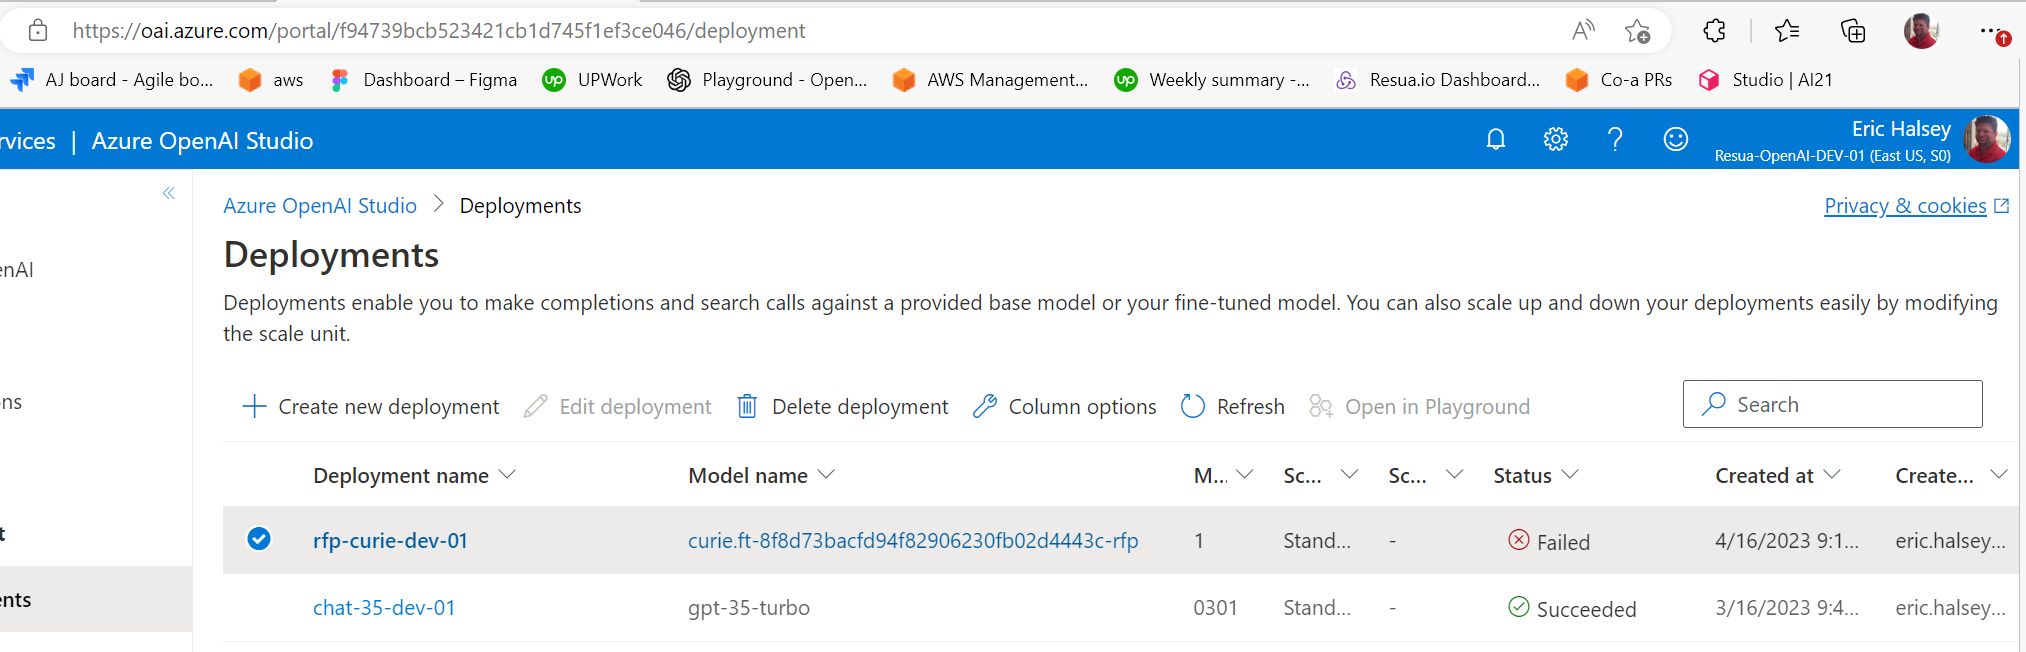The height and width of the screenshot is (652, 2026).
Task: Click the Delete deployment trash icon
Action: click(x=747, y=406)
